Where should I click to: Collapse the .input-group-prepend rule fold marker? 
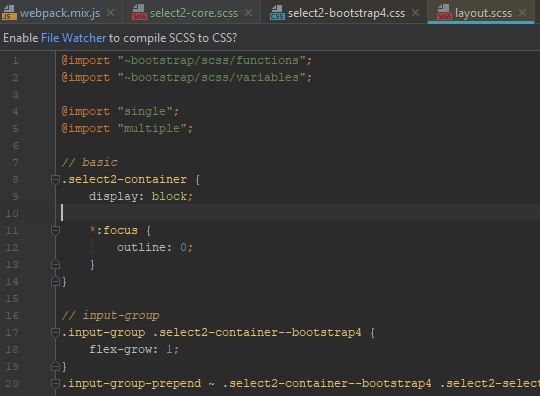click(55, 383)
